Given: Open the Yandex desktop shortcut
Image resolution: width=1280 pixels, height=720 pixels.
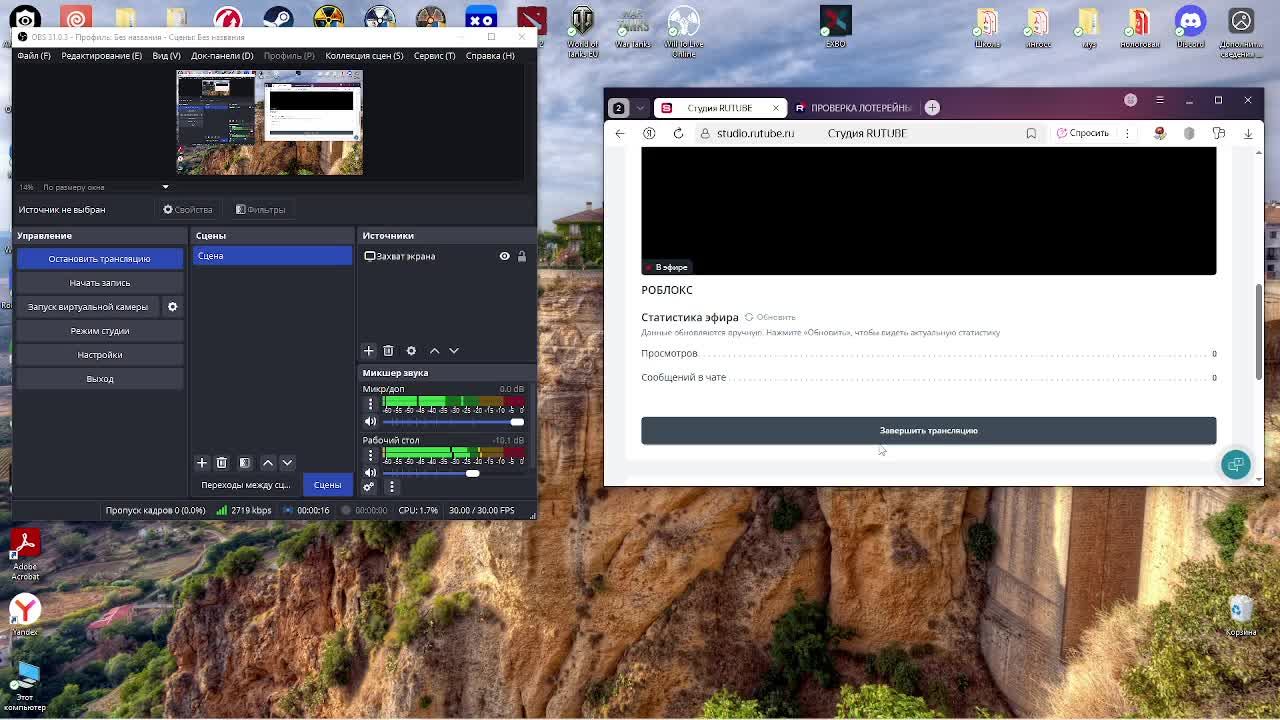Looking at the screenshot, I should pos(25,614).
